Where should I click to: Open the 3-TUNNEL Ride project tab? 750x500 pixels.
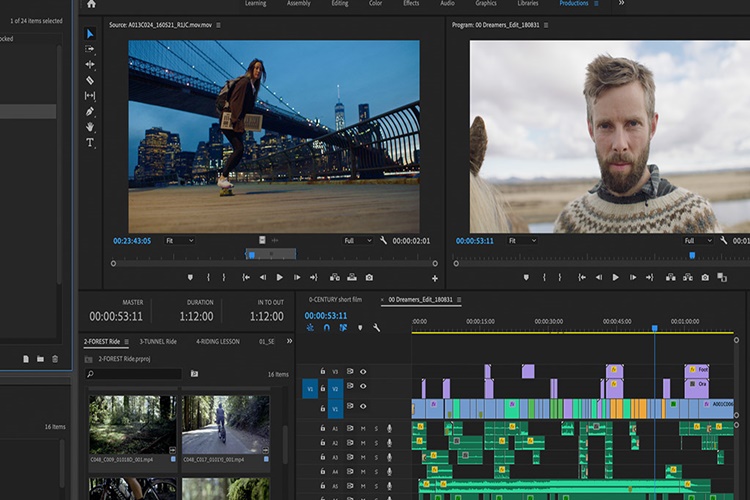click(x=157, y=341)
